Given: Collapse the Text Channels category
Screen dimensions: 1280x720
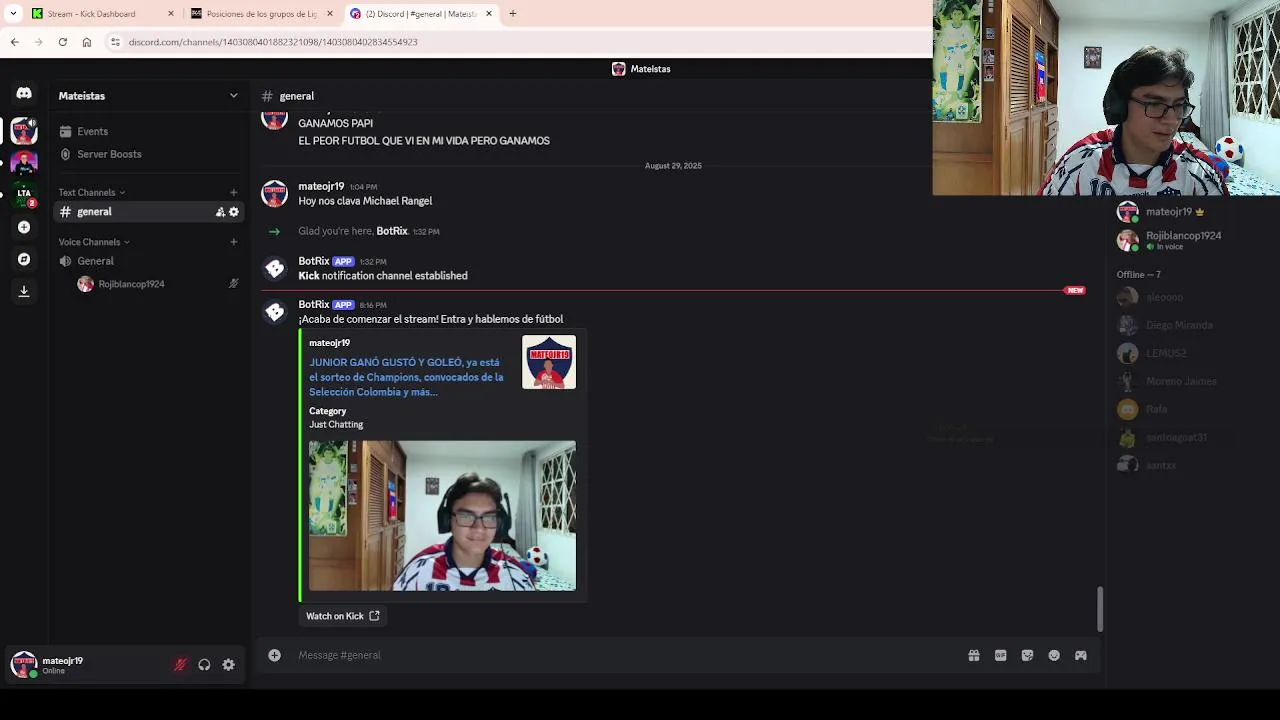Looking at the screenshot, I should [91, 192].
